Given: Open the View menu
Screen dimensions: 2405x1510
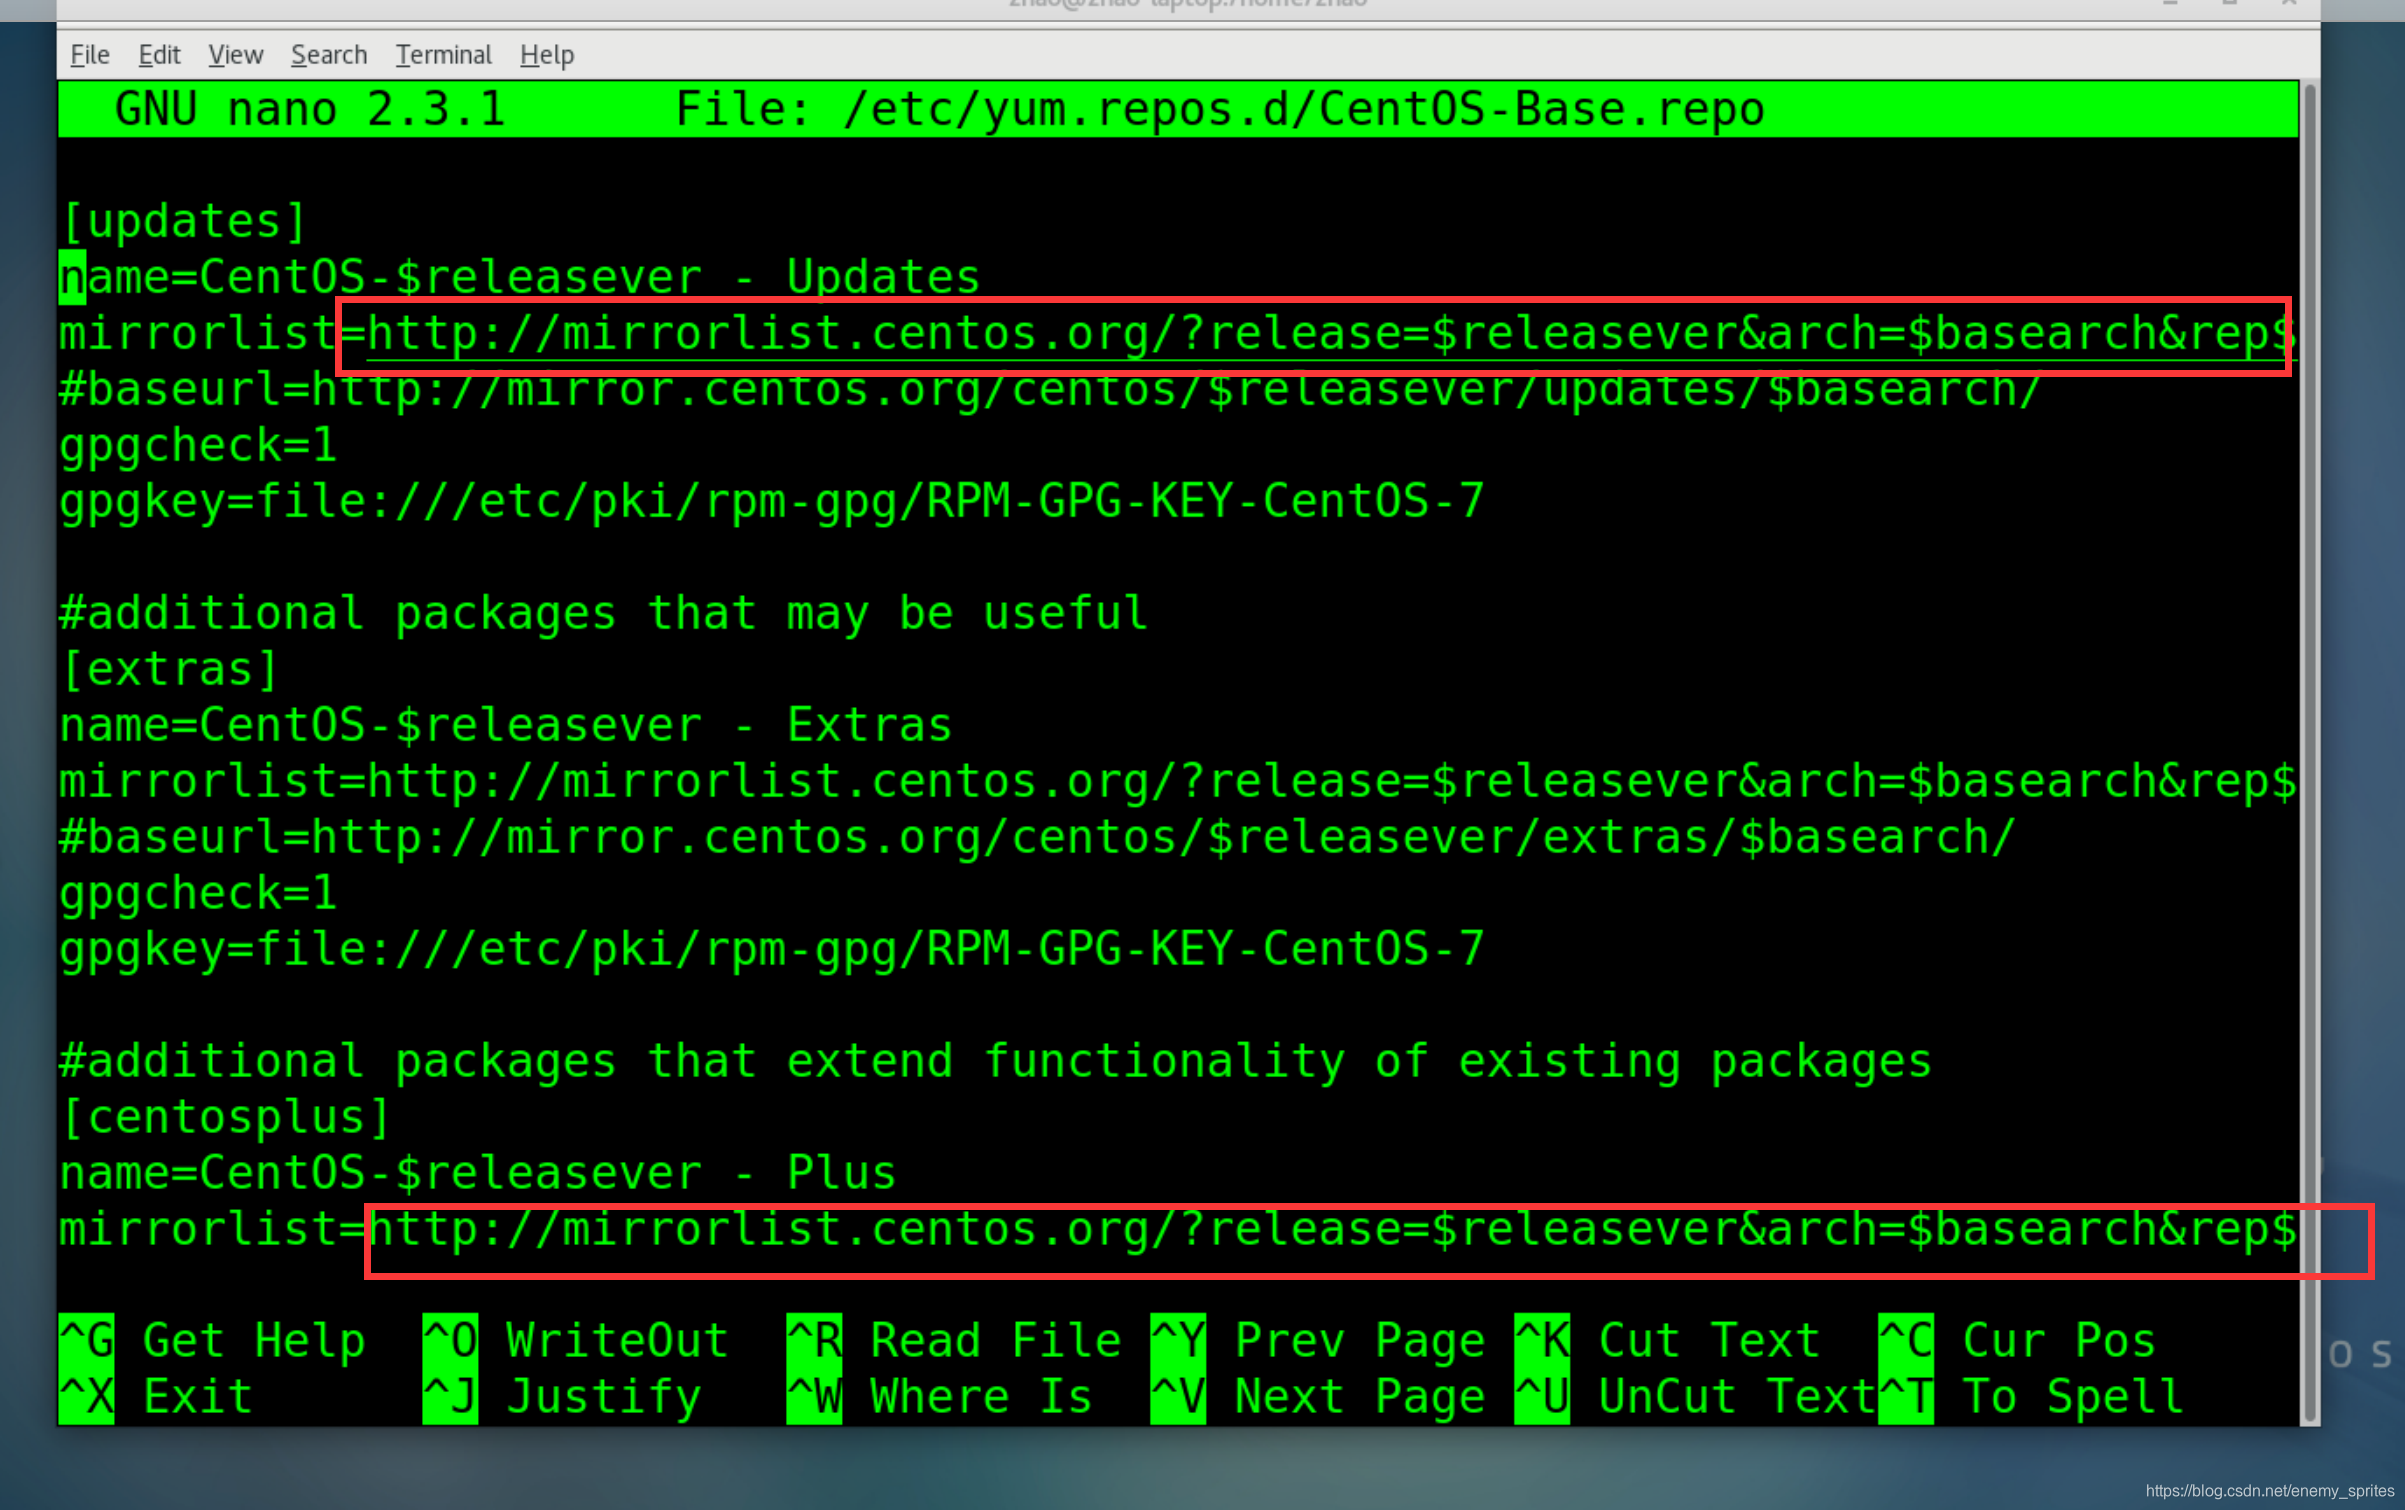Looking at the screenshot, I should pos(235,55).
